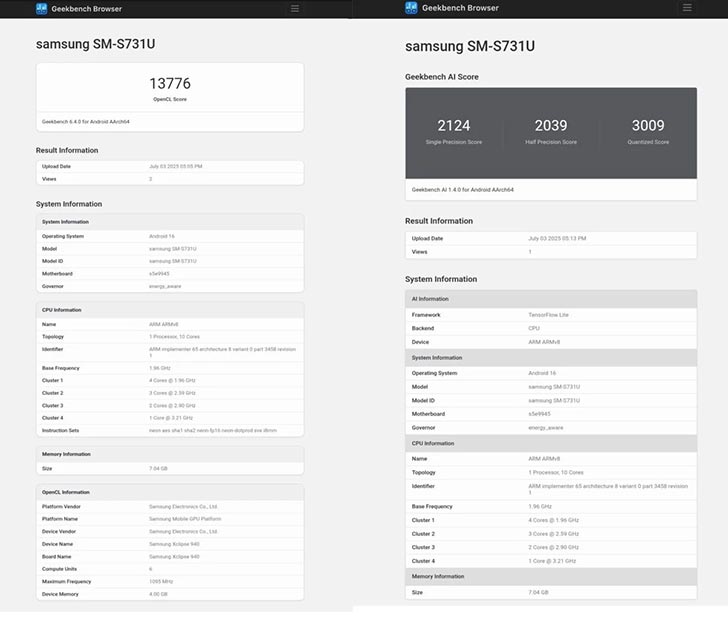
Task: Click the Geekbench logo on the OpenCL page
Action: pyautogui.click(x=41, y=8)
